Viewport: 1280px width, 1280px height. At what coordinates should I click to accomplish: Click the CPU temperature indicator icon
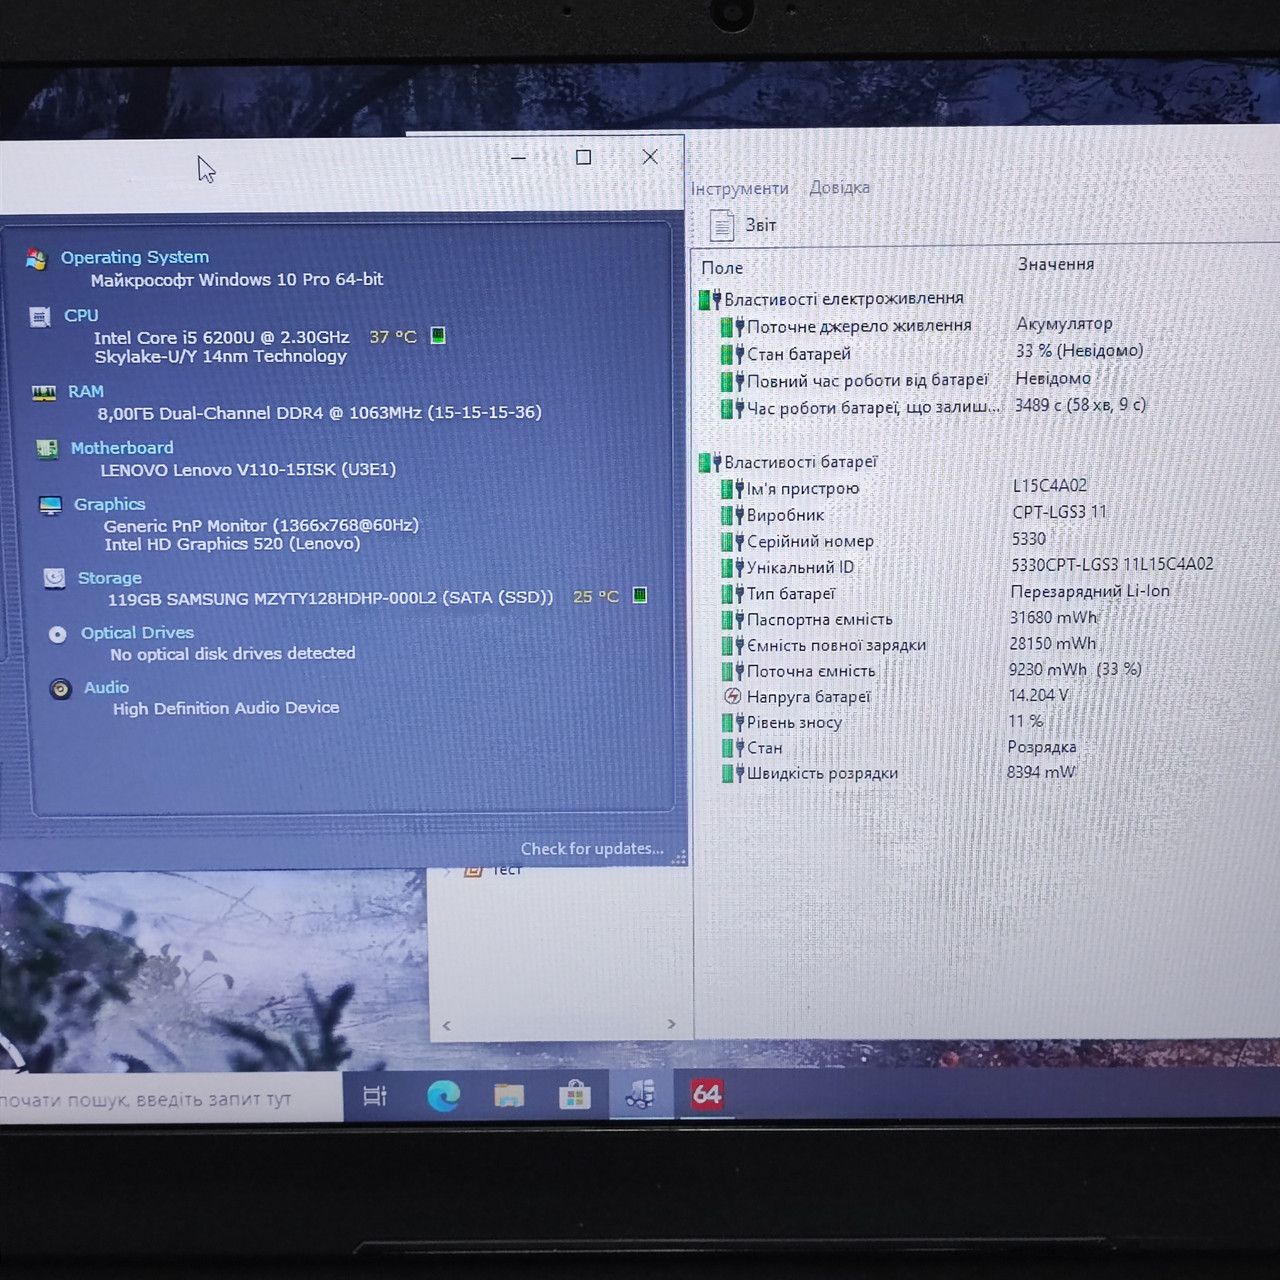pos(438,335)
